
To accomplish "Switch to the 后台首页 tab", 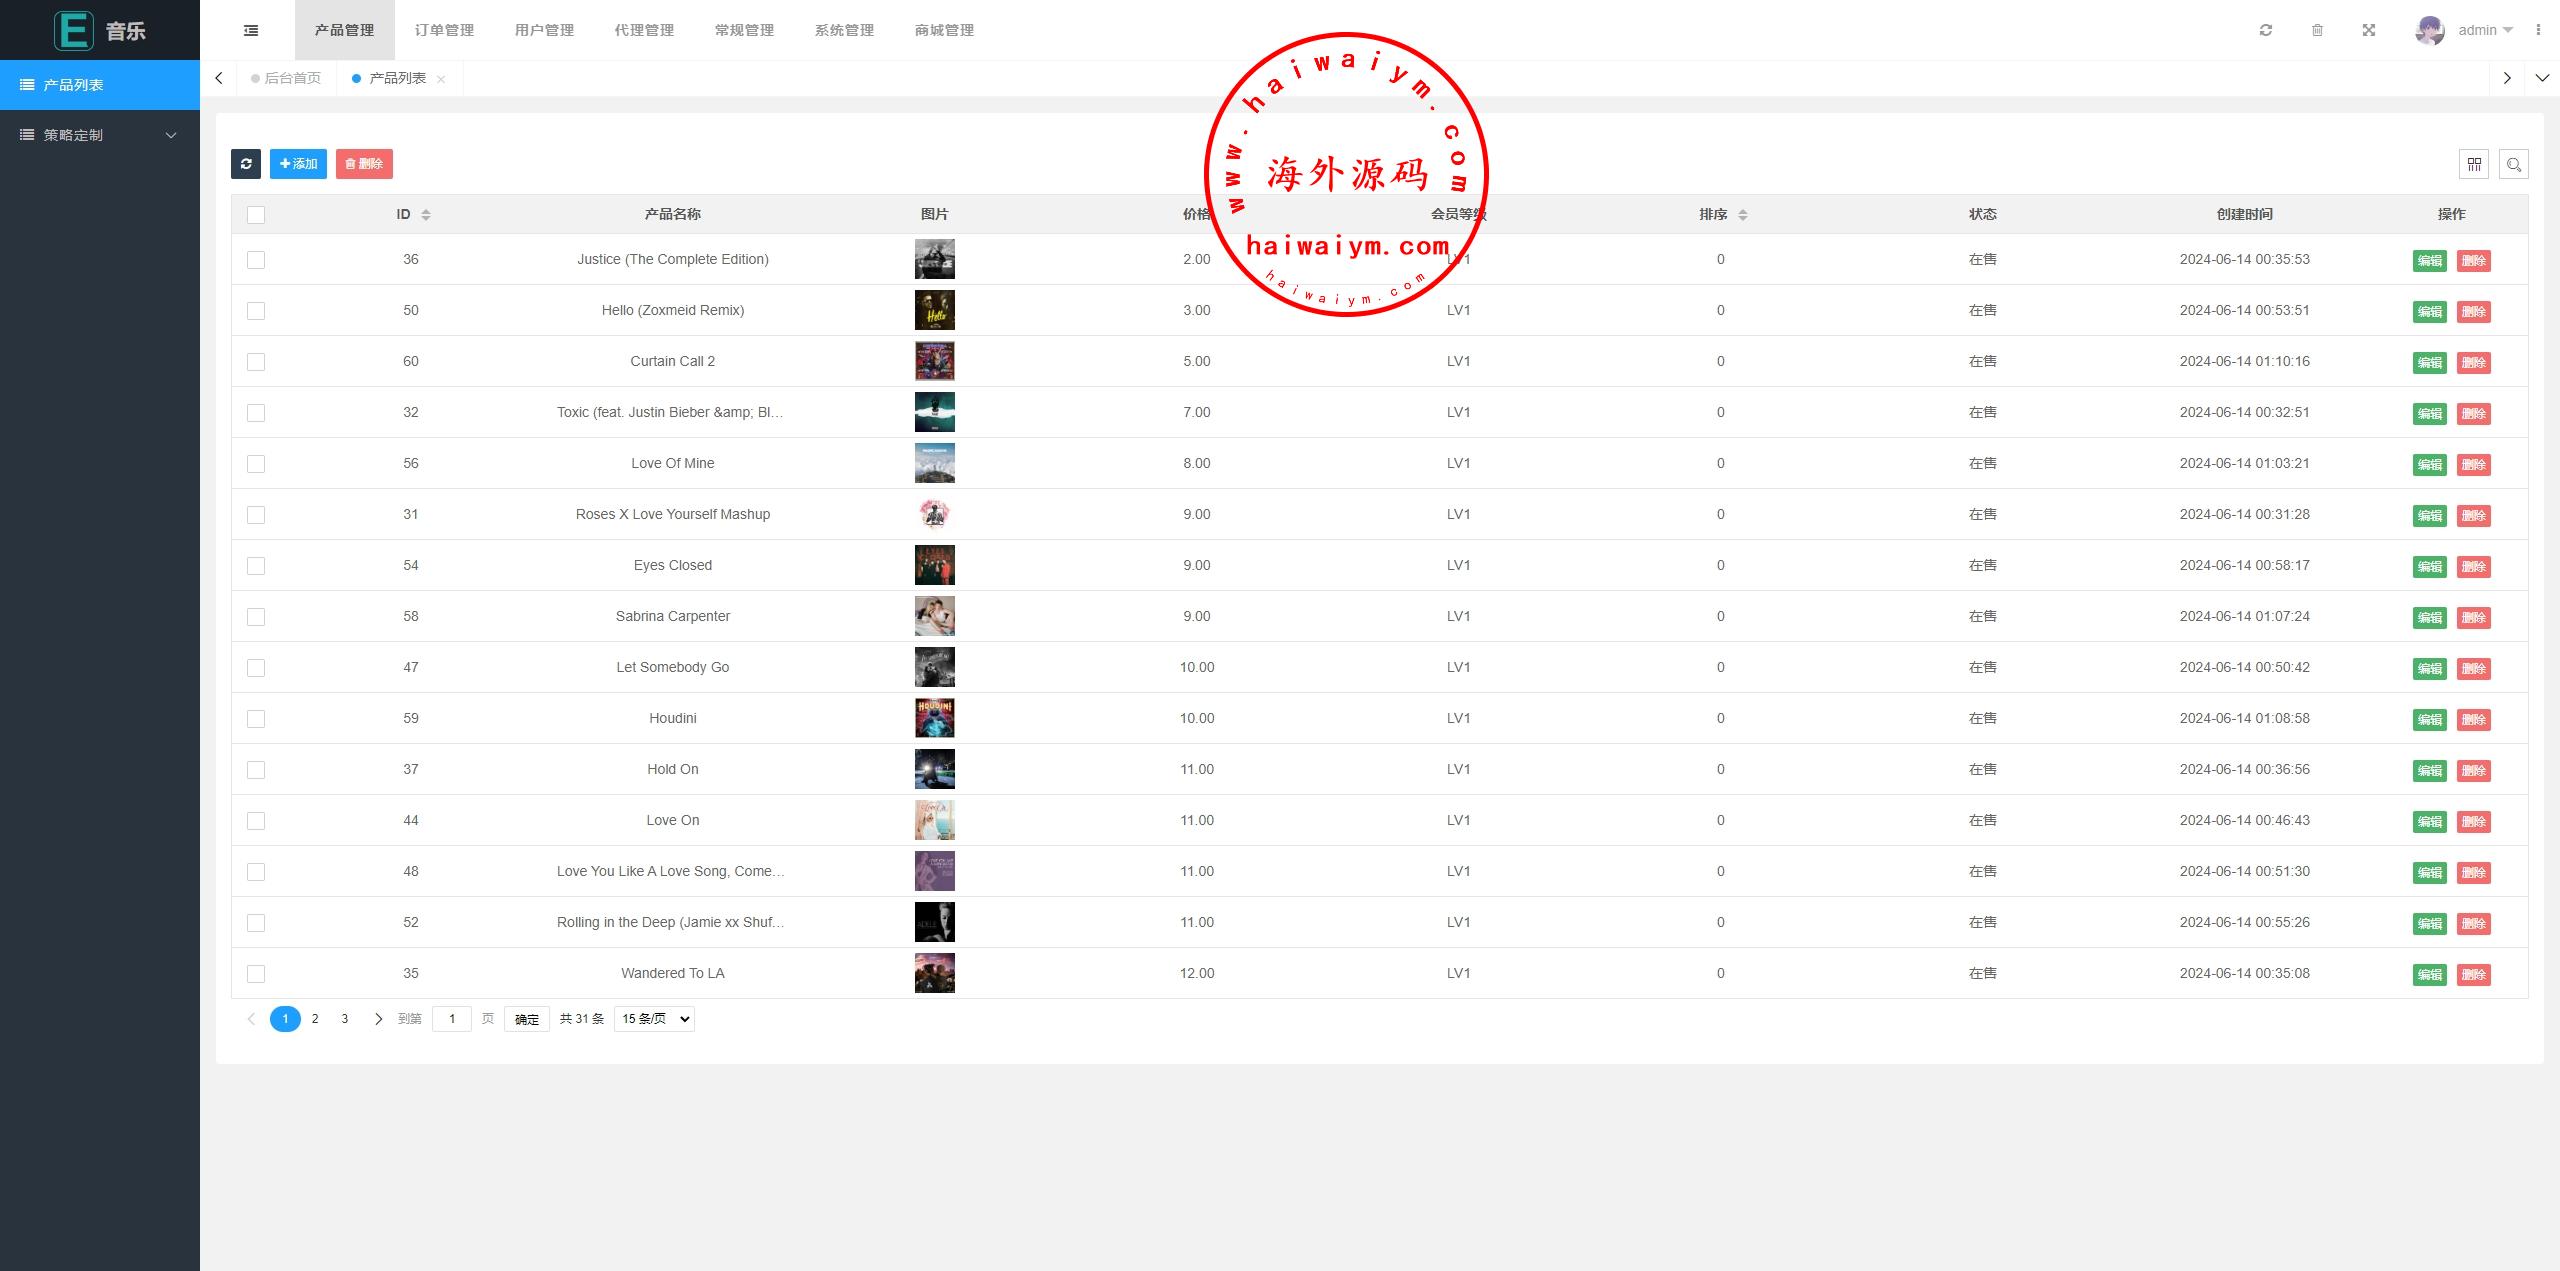I will 292,78.
